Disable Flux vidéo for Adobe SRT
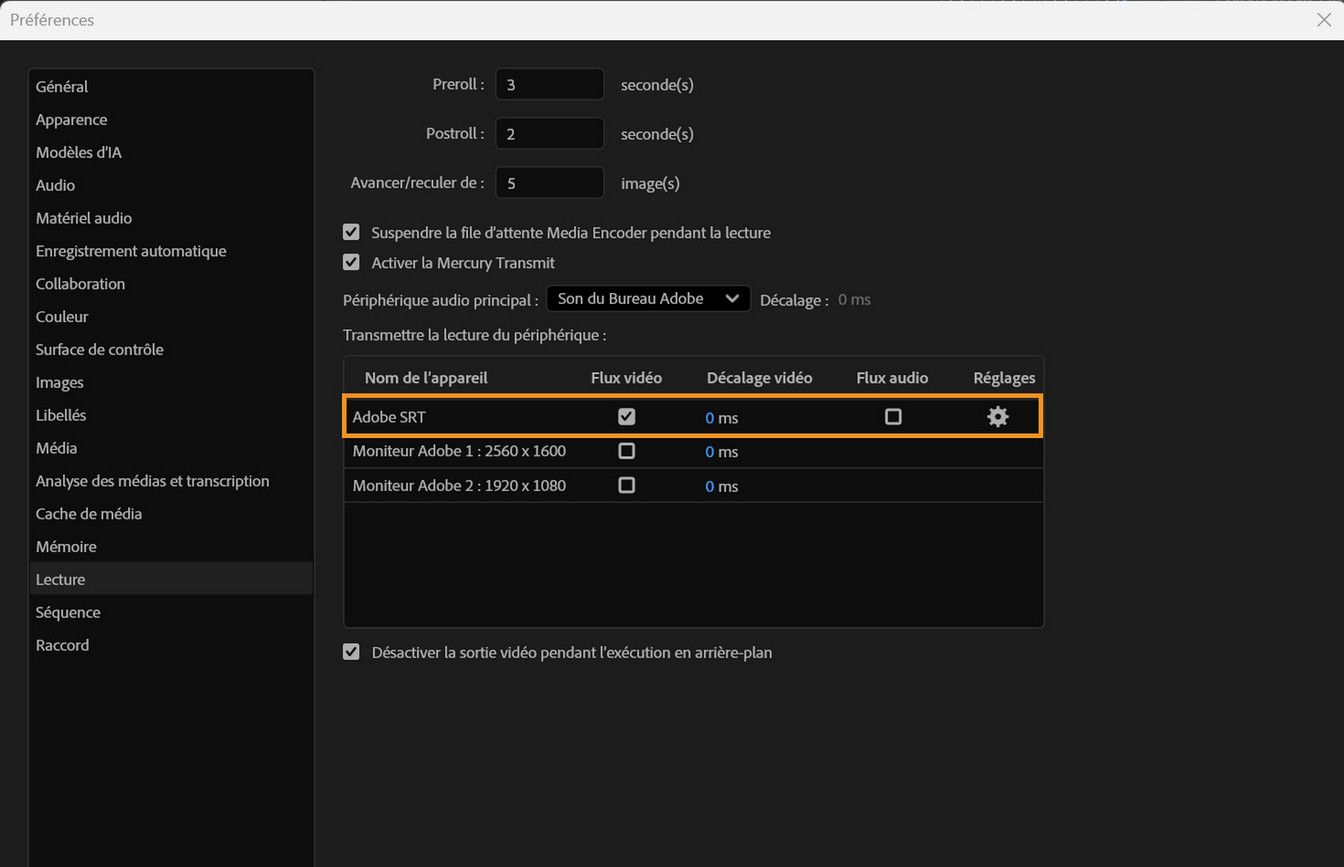The image size is (1344, 867). coord(626,416)
